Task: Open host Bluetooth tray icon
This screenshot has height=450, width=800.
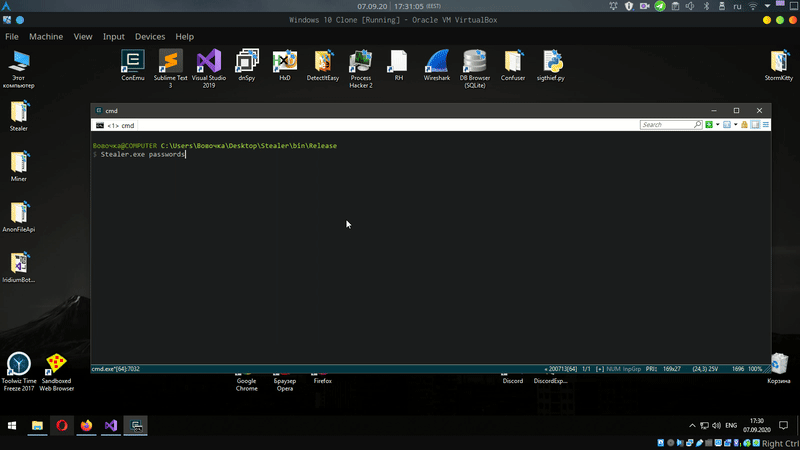Action: pyautogui.click(x=707, y=6)
